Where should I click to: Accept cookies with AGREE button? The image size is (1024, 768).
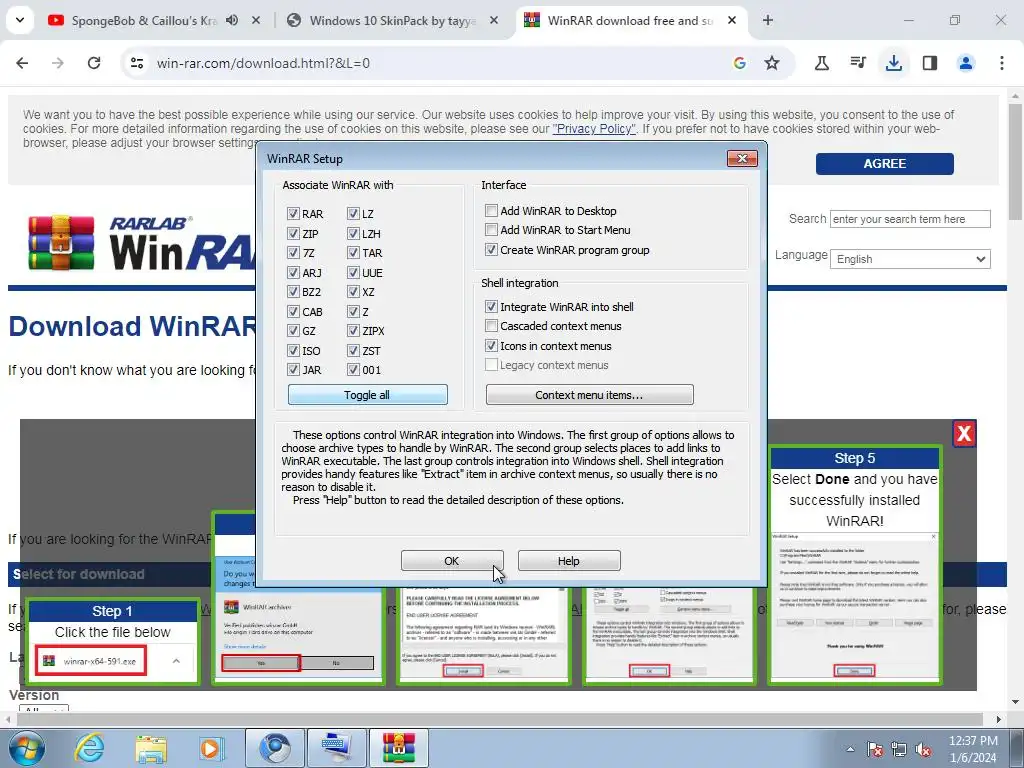884,164
